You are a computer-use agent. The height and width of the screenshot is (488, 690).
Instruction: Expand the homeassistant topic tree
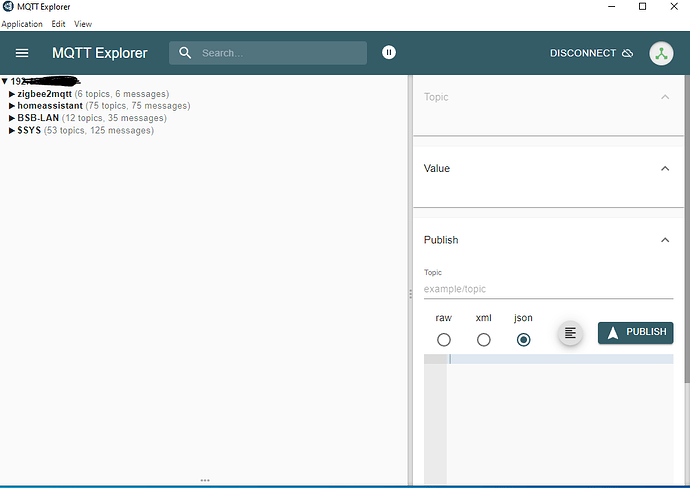(x=12, y=106)
